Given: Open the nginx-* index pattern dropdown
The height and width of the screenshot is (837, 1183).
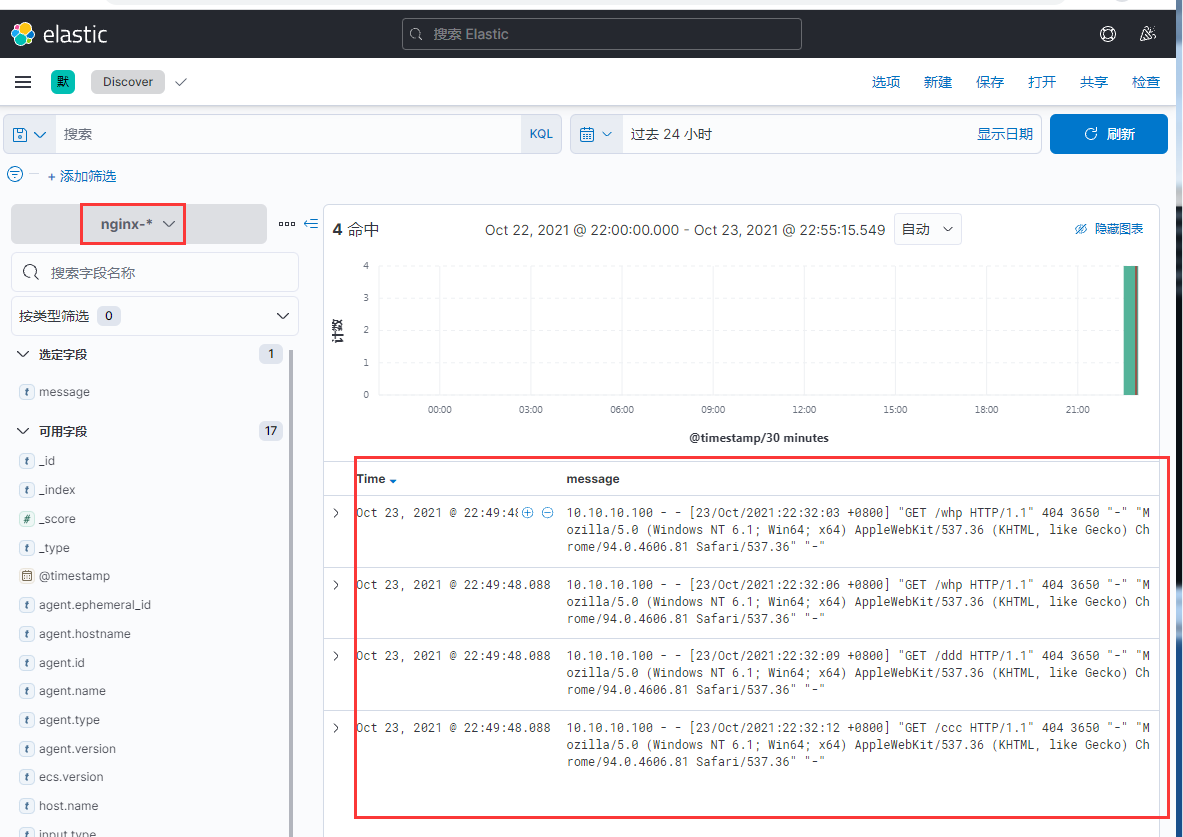Looking at the screenshot, I should point(139,223).
